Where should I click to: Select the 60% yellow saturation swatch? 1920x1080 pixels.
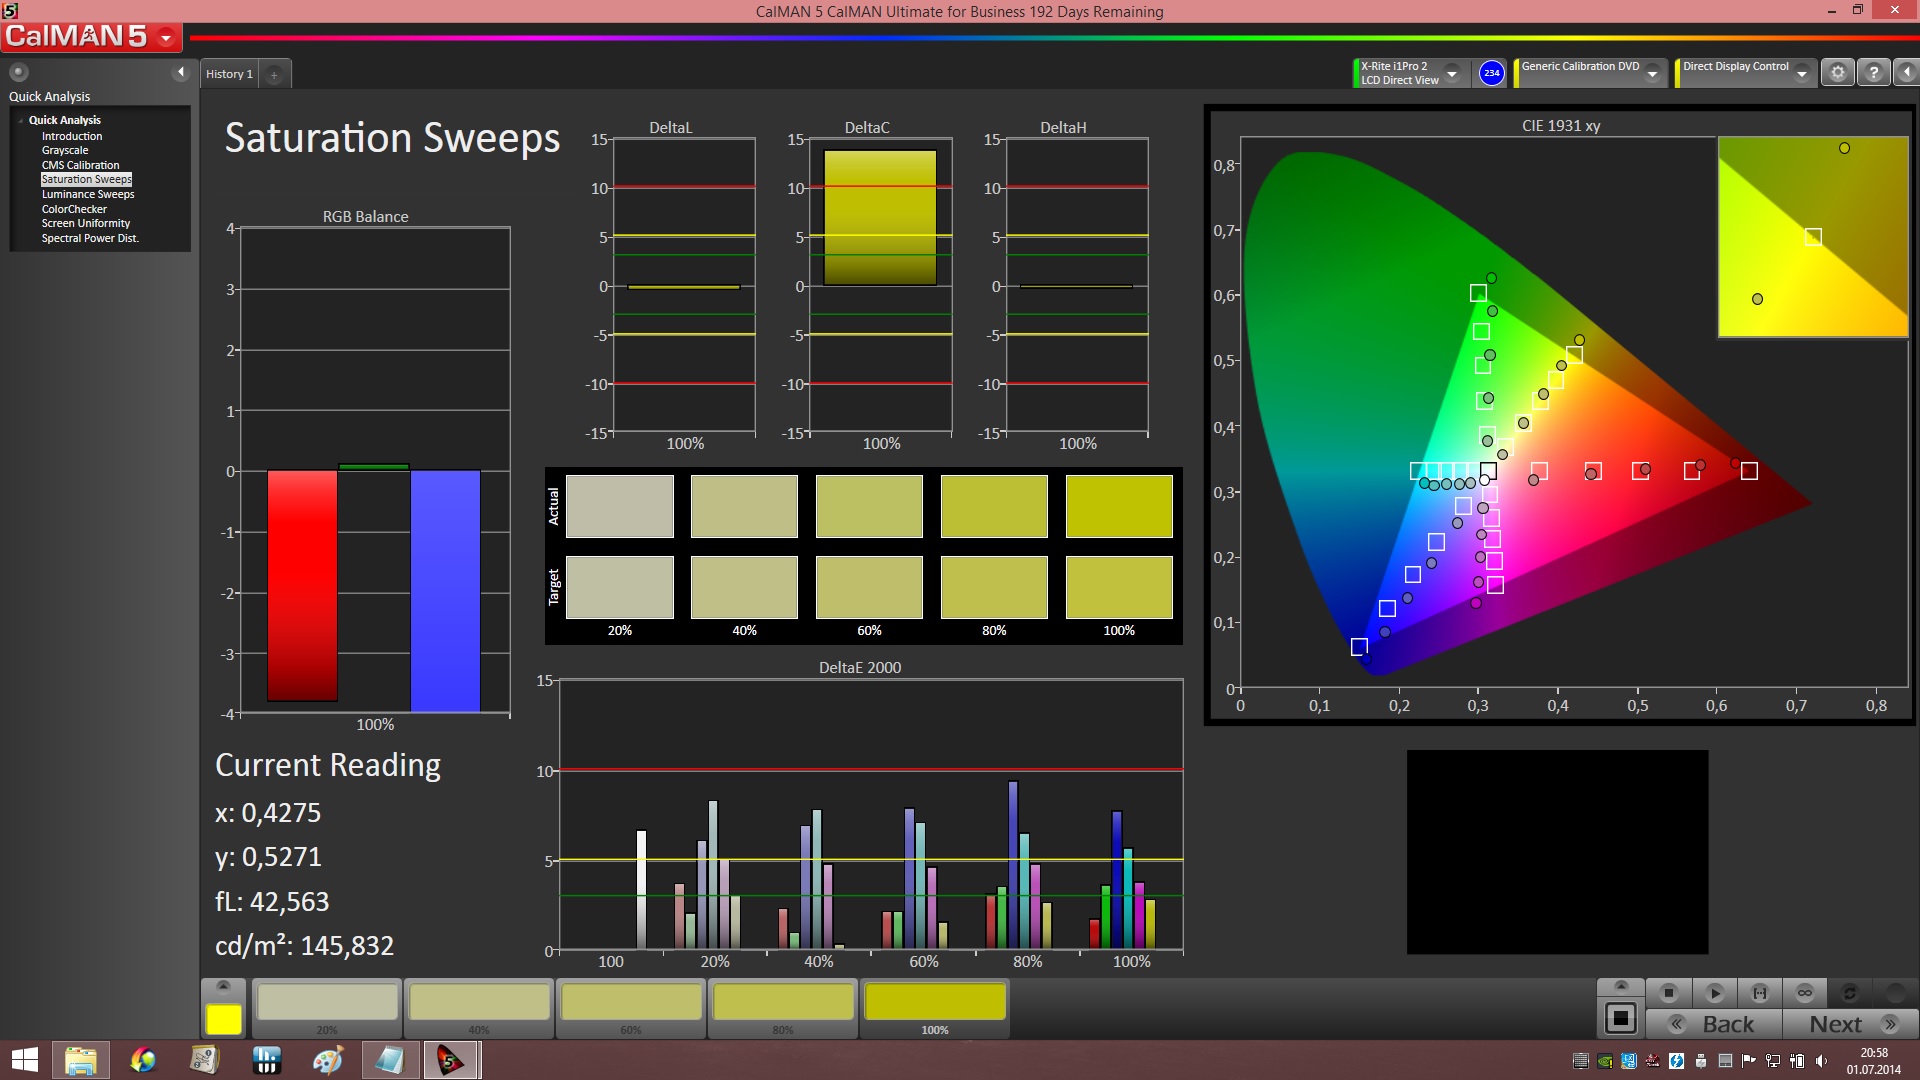click(631, 1003)
